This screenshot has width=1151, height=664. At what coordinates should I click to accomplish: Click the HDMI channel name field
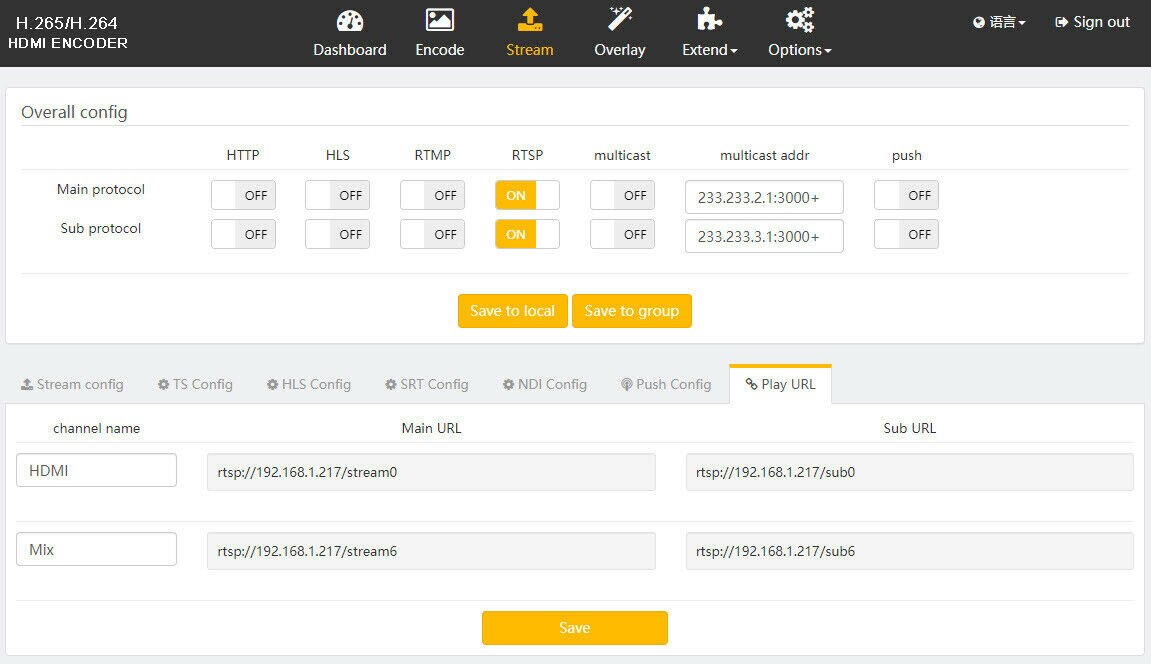coord(96,470)
